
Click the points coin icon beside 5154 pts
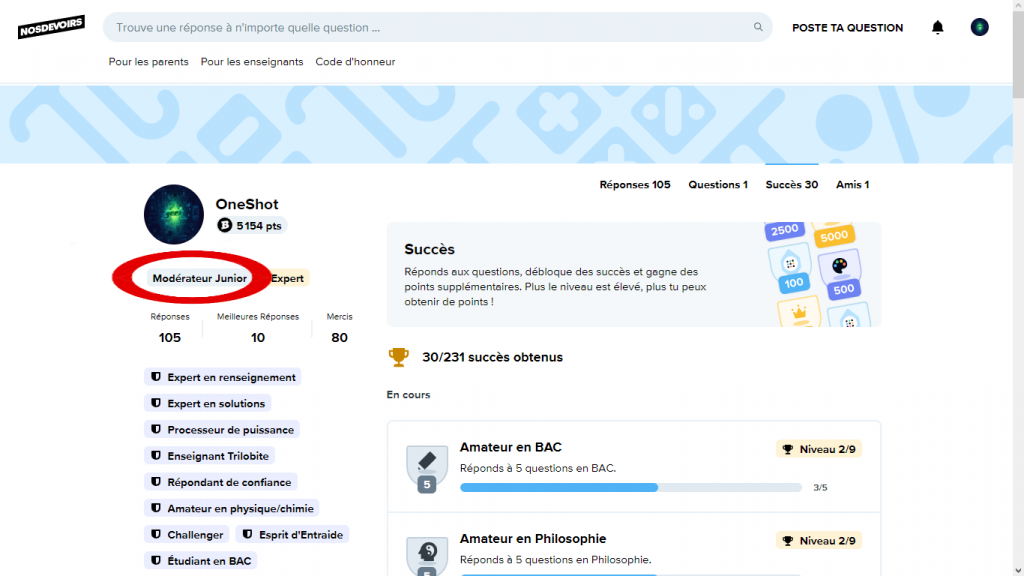click(225, 225)
